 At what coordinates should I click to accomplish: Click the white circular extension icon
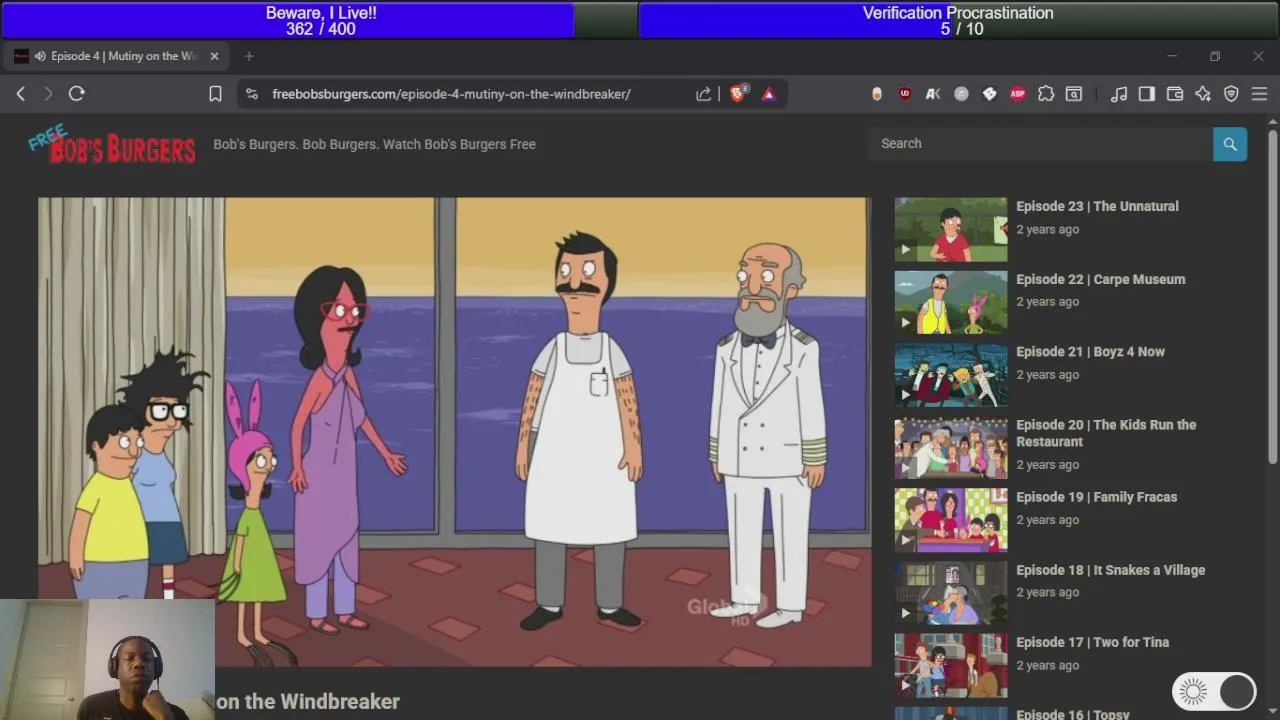coord(877,94)
